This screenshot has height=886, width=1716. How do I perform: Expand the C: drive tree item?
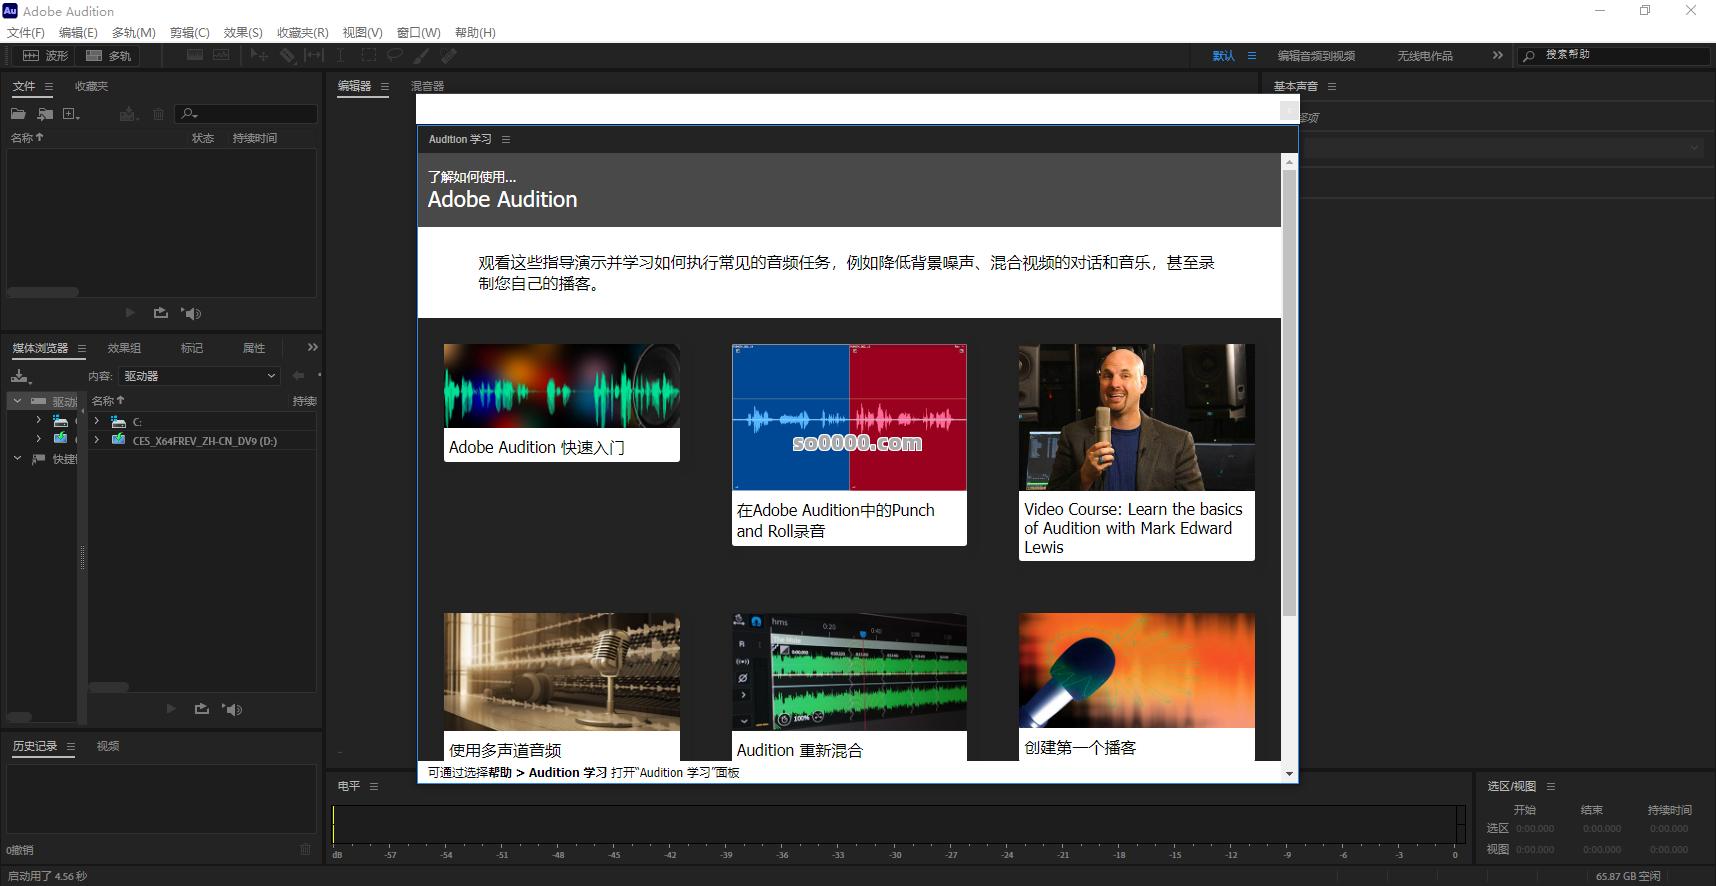(x=97, y=422)
